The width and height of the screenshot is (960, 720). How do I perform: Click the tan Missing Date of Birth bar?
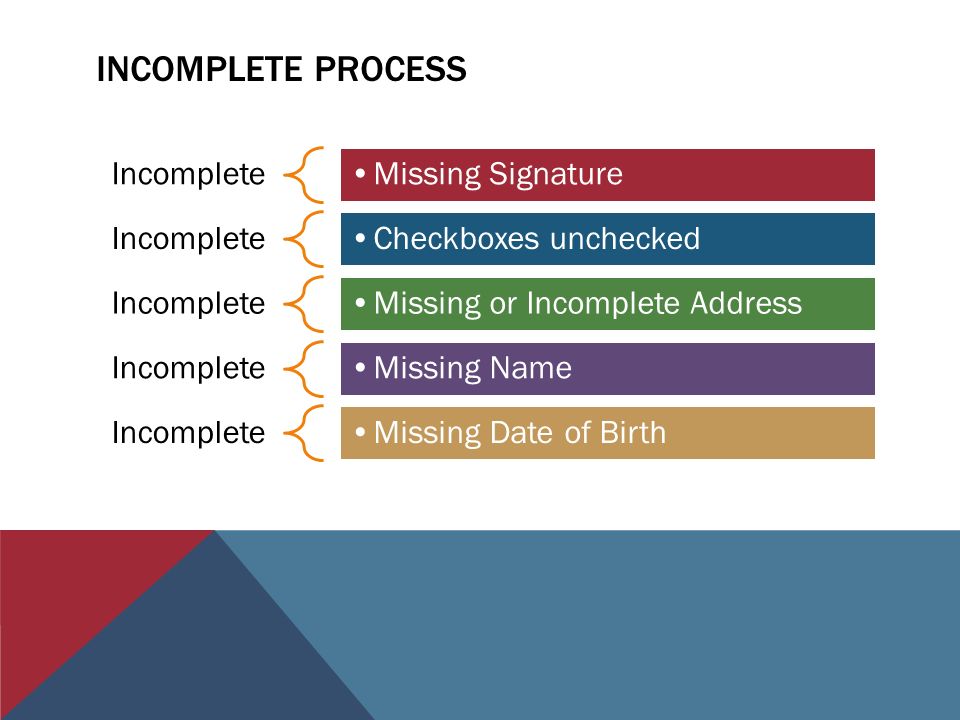coord(607,433)
